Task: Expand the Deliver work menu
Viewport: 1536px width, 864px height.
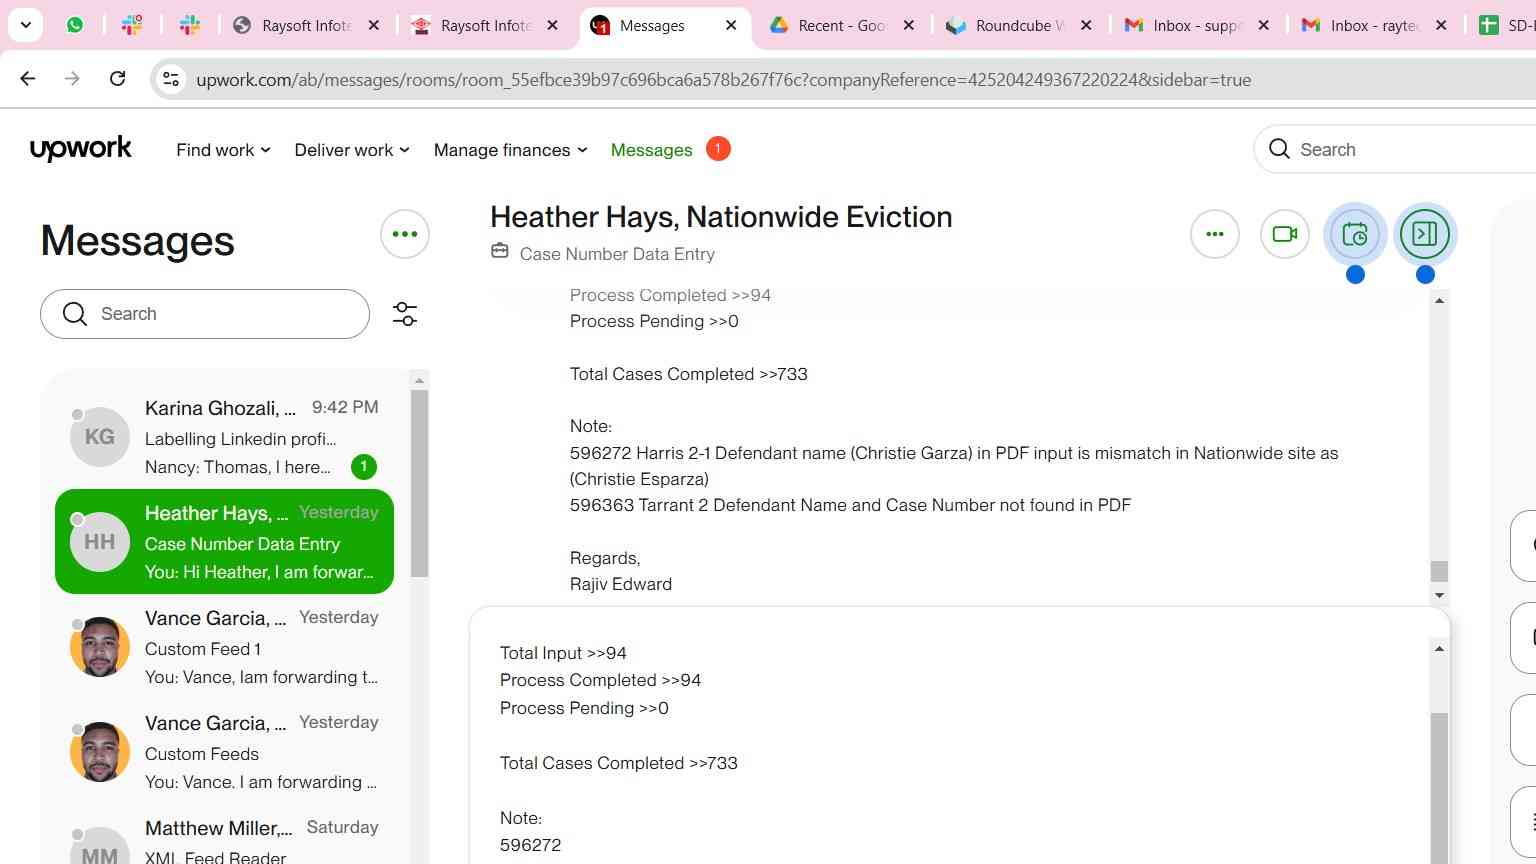Action: pos(352,150)
